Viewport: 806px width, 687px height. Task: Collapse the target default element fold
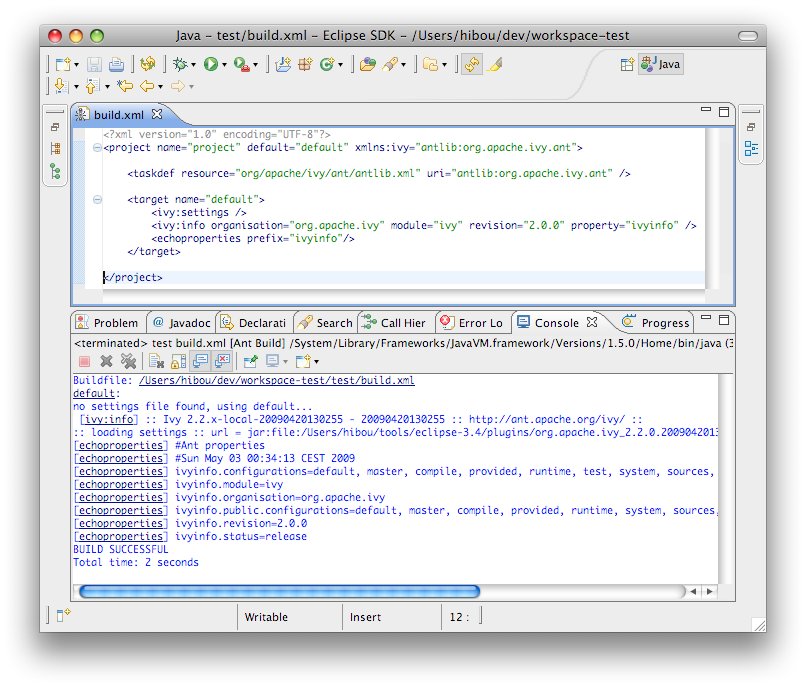(x=97, y=200)
